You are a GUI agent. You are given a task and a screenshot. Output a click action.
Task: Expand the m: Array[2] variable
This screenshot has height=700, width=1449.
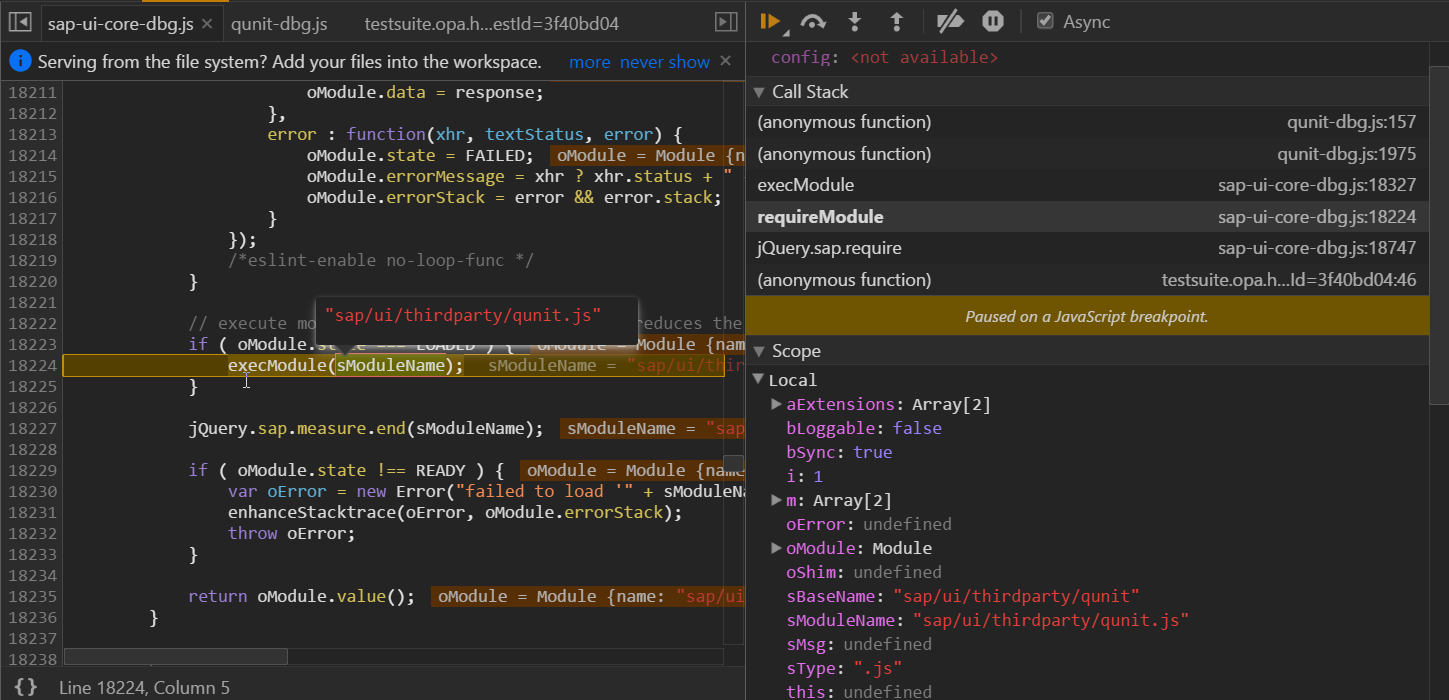tap(777, 500)
